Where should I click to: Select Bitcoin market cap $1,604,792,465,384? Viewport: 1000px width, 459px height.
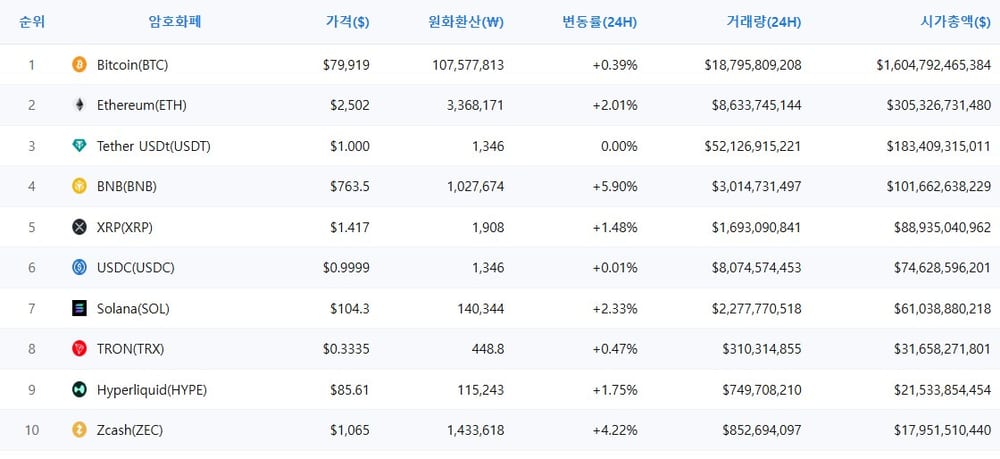click(x=934, y=65)
